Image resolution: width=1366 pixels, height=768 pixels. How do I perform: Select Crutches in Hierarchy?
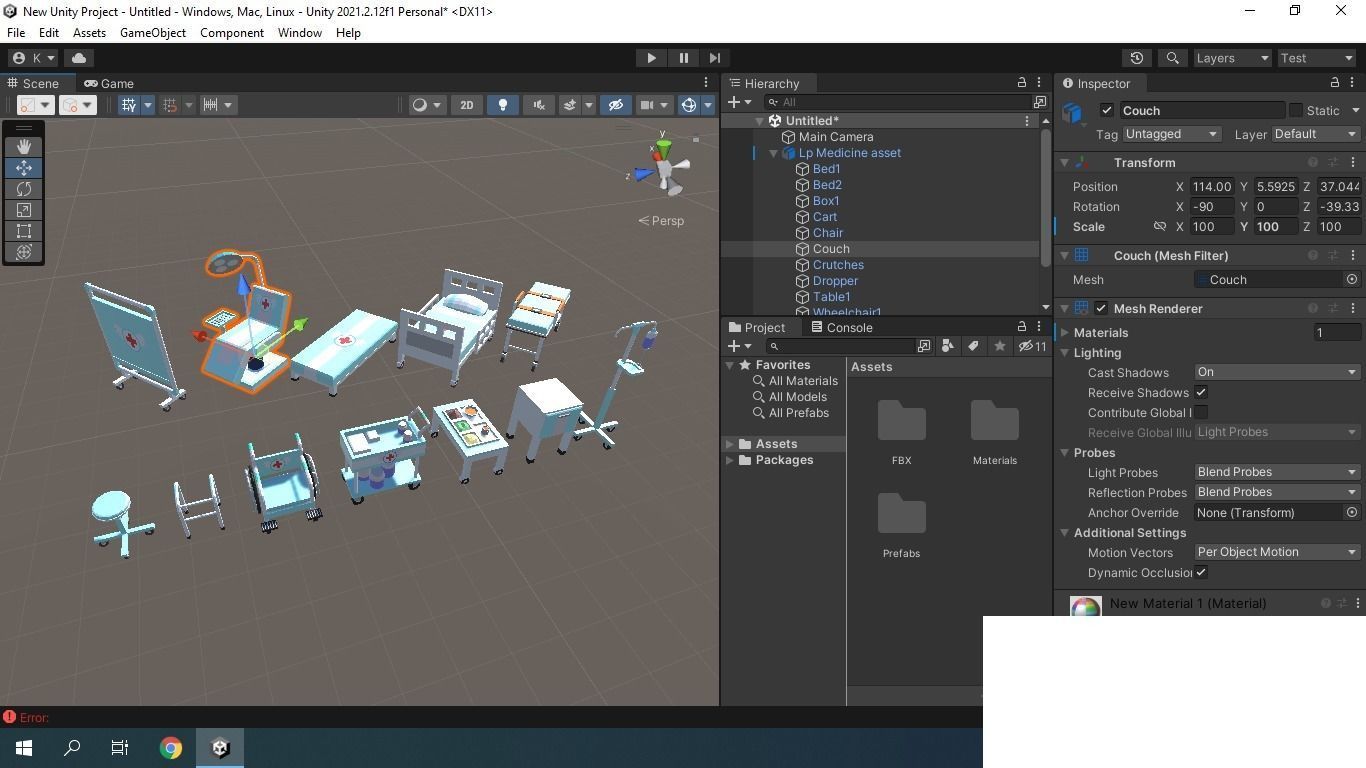coord(838,265)
